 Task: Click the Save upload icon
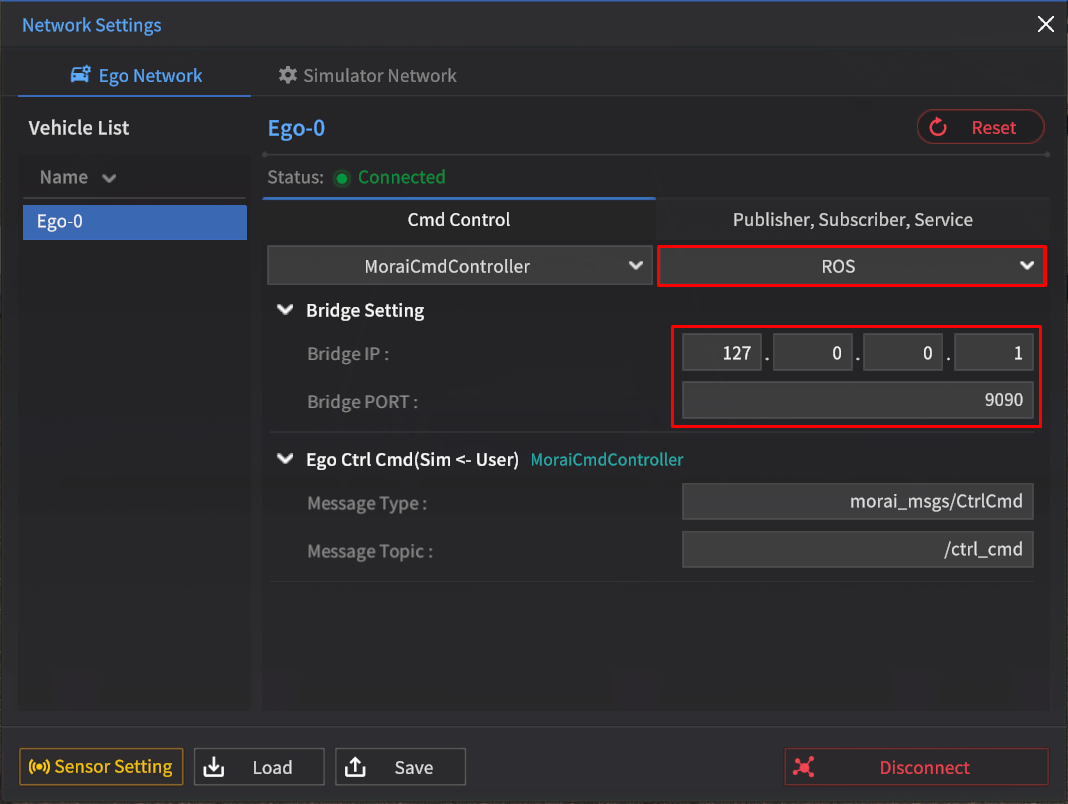click(x=355, y=767)
